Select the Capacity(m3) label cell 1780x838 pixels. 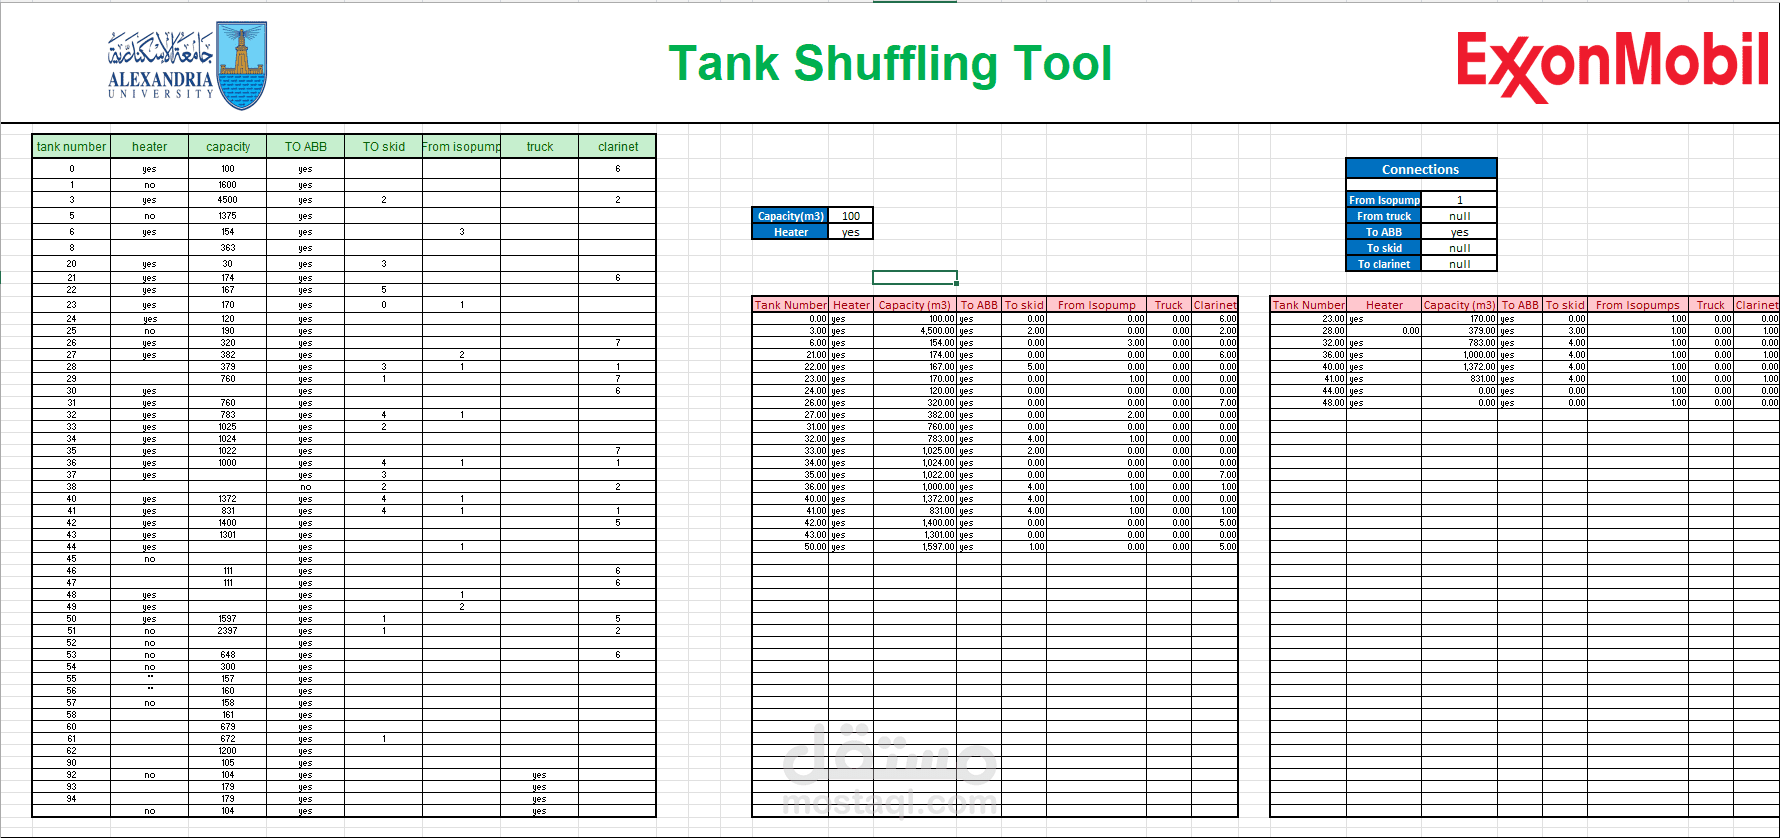790,216
